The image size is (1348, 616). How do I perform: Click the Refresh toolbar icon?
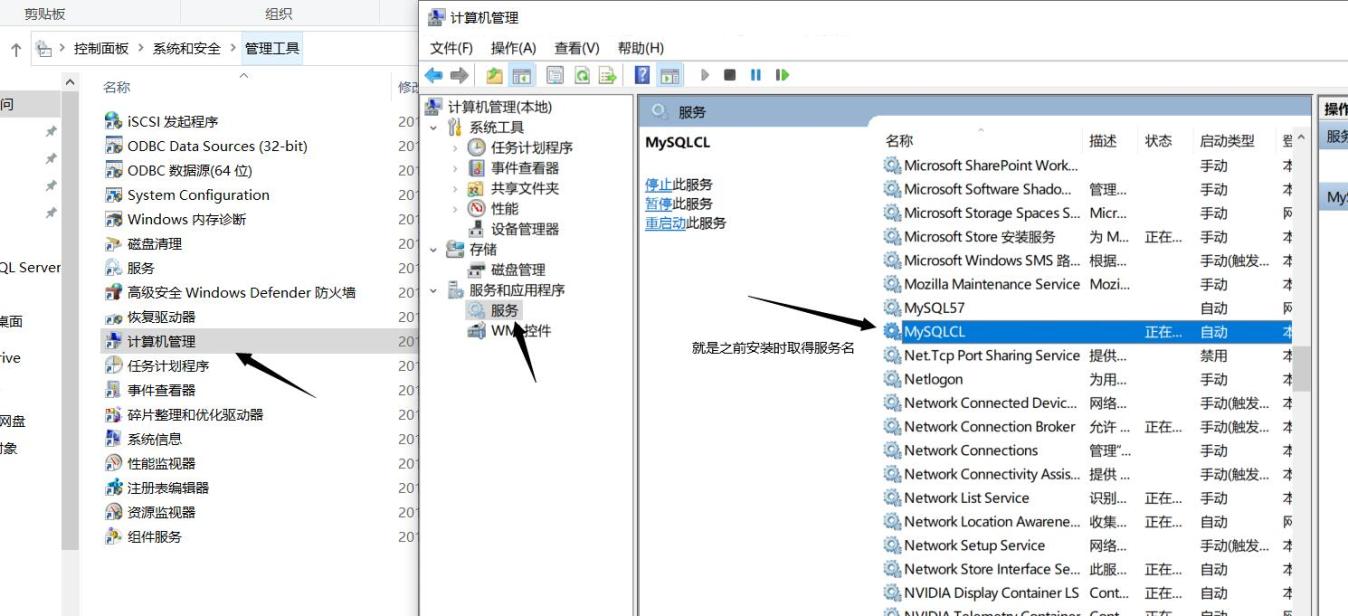coord(581,75)
